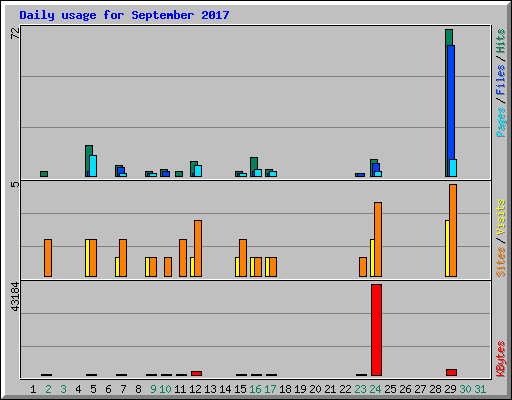Click the yellow Visits bar for day 29
This screenshot has height=400, width=512.
point(447,248)
